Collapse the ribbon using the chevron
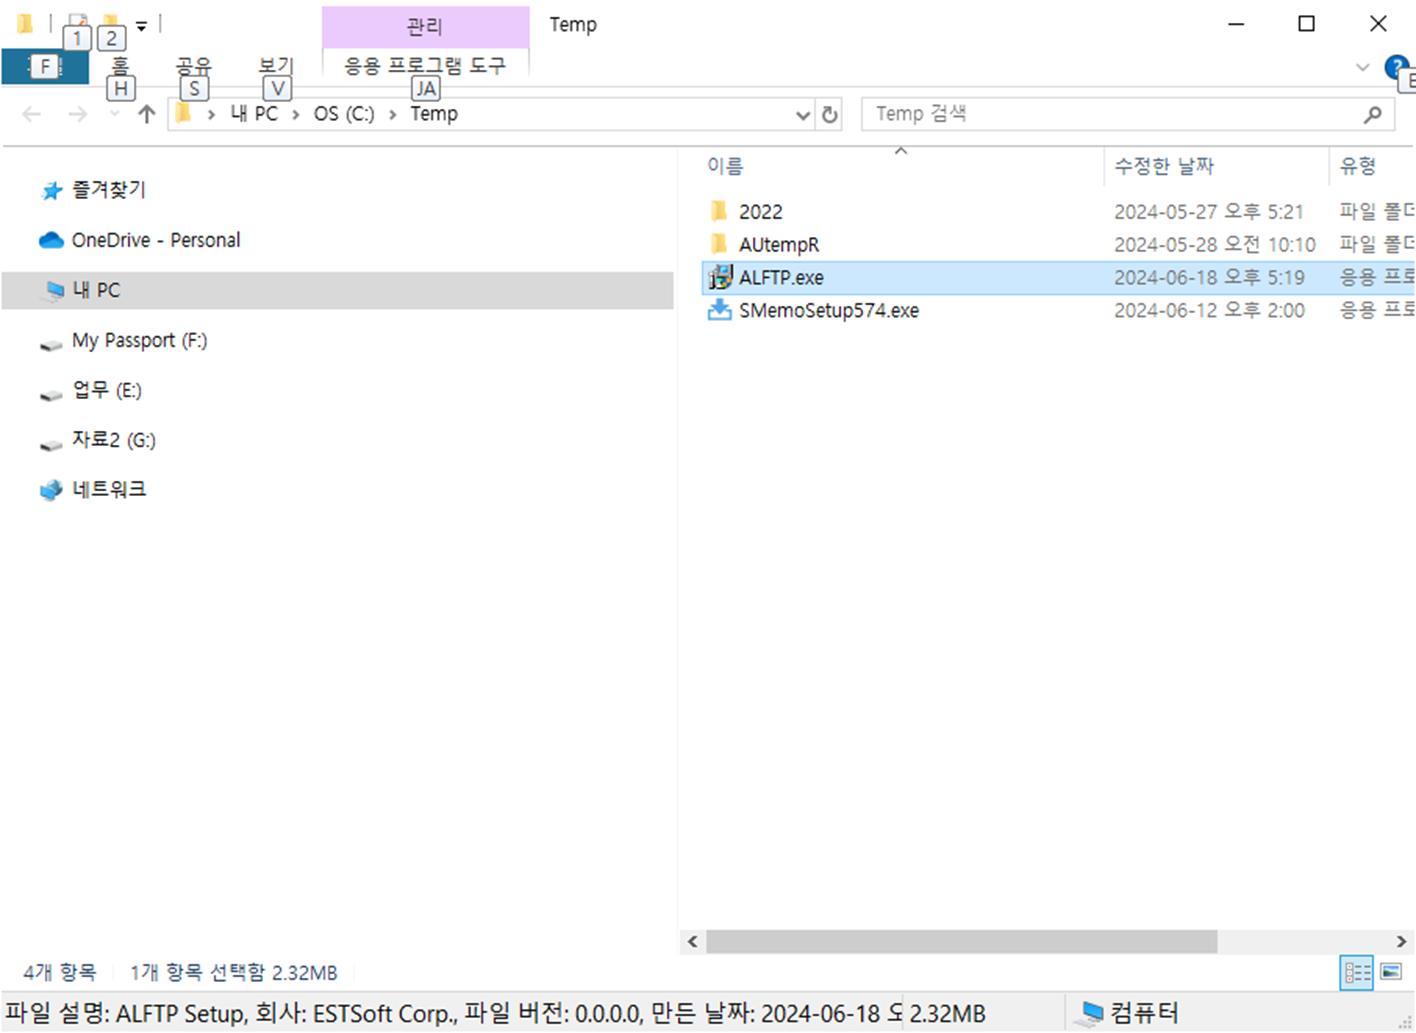This screenshot has width=1416, height=1033. tap(1362, 67)
